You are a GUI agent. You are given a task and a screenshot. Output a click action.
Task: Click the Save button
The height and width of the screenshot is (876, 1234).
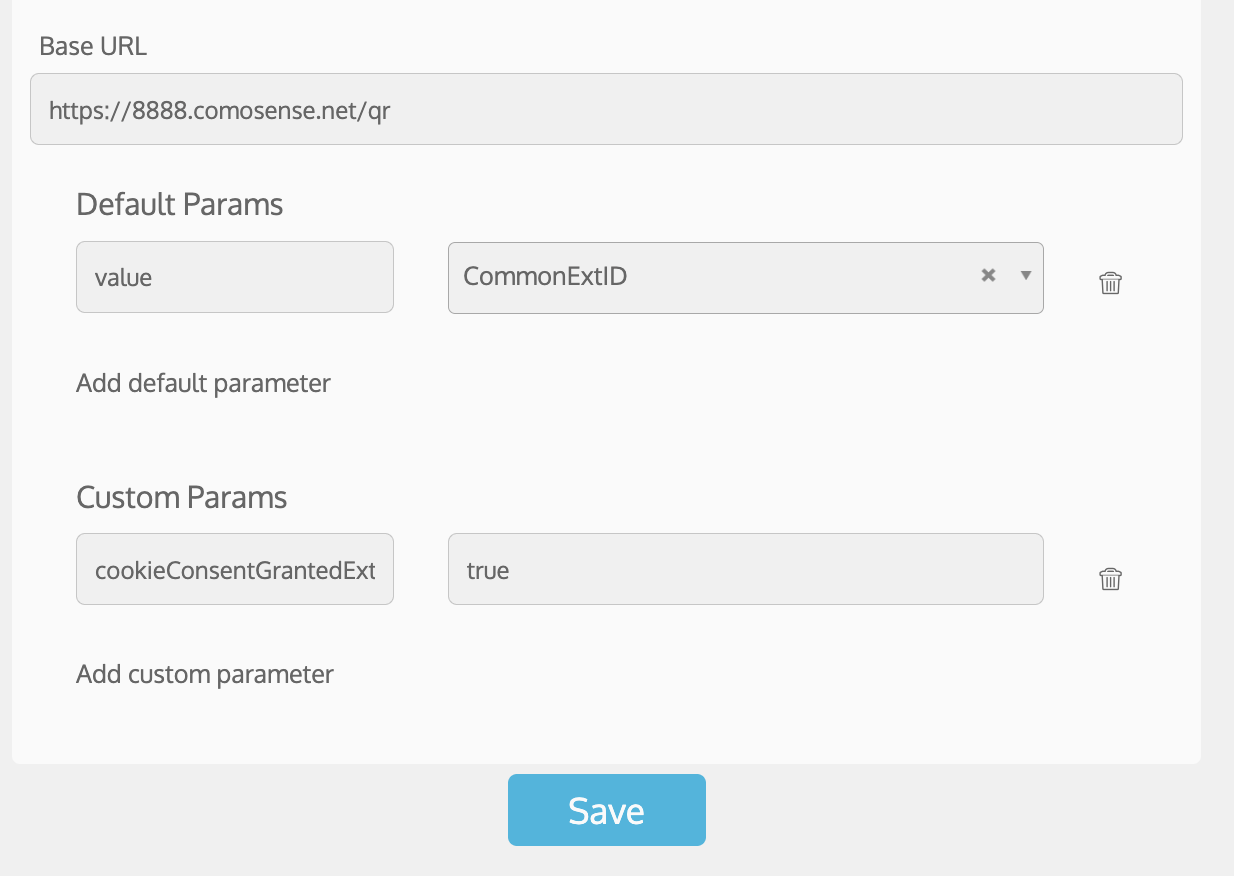coord(606,810)
